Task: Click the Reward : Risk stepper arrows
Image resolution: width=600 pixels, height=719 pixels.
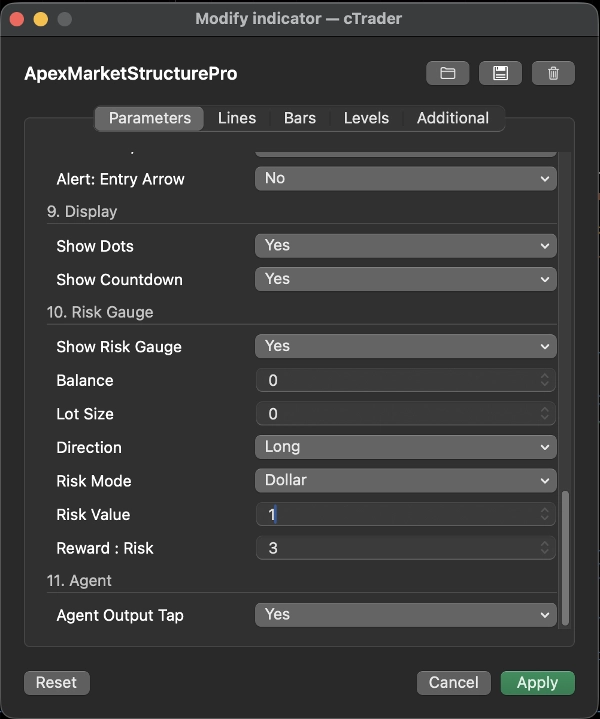Action: pyautogui.click(x=544, y=548)
